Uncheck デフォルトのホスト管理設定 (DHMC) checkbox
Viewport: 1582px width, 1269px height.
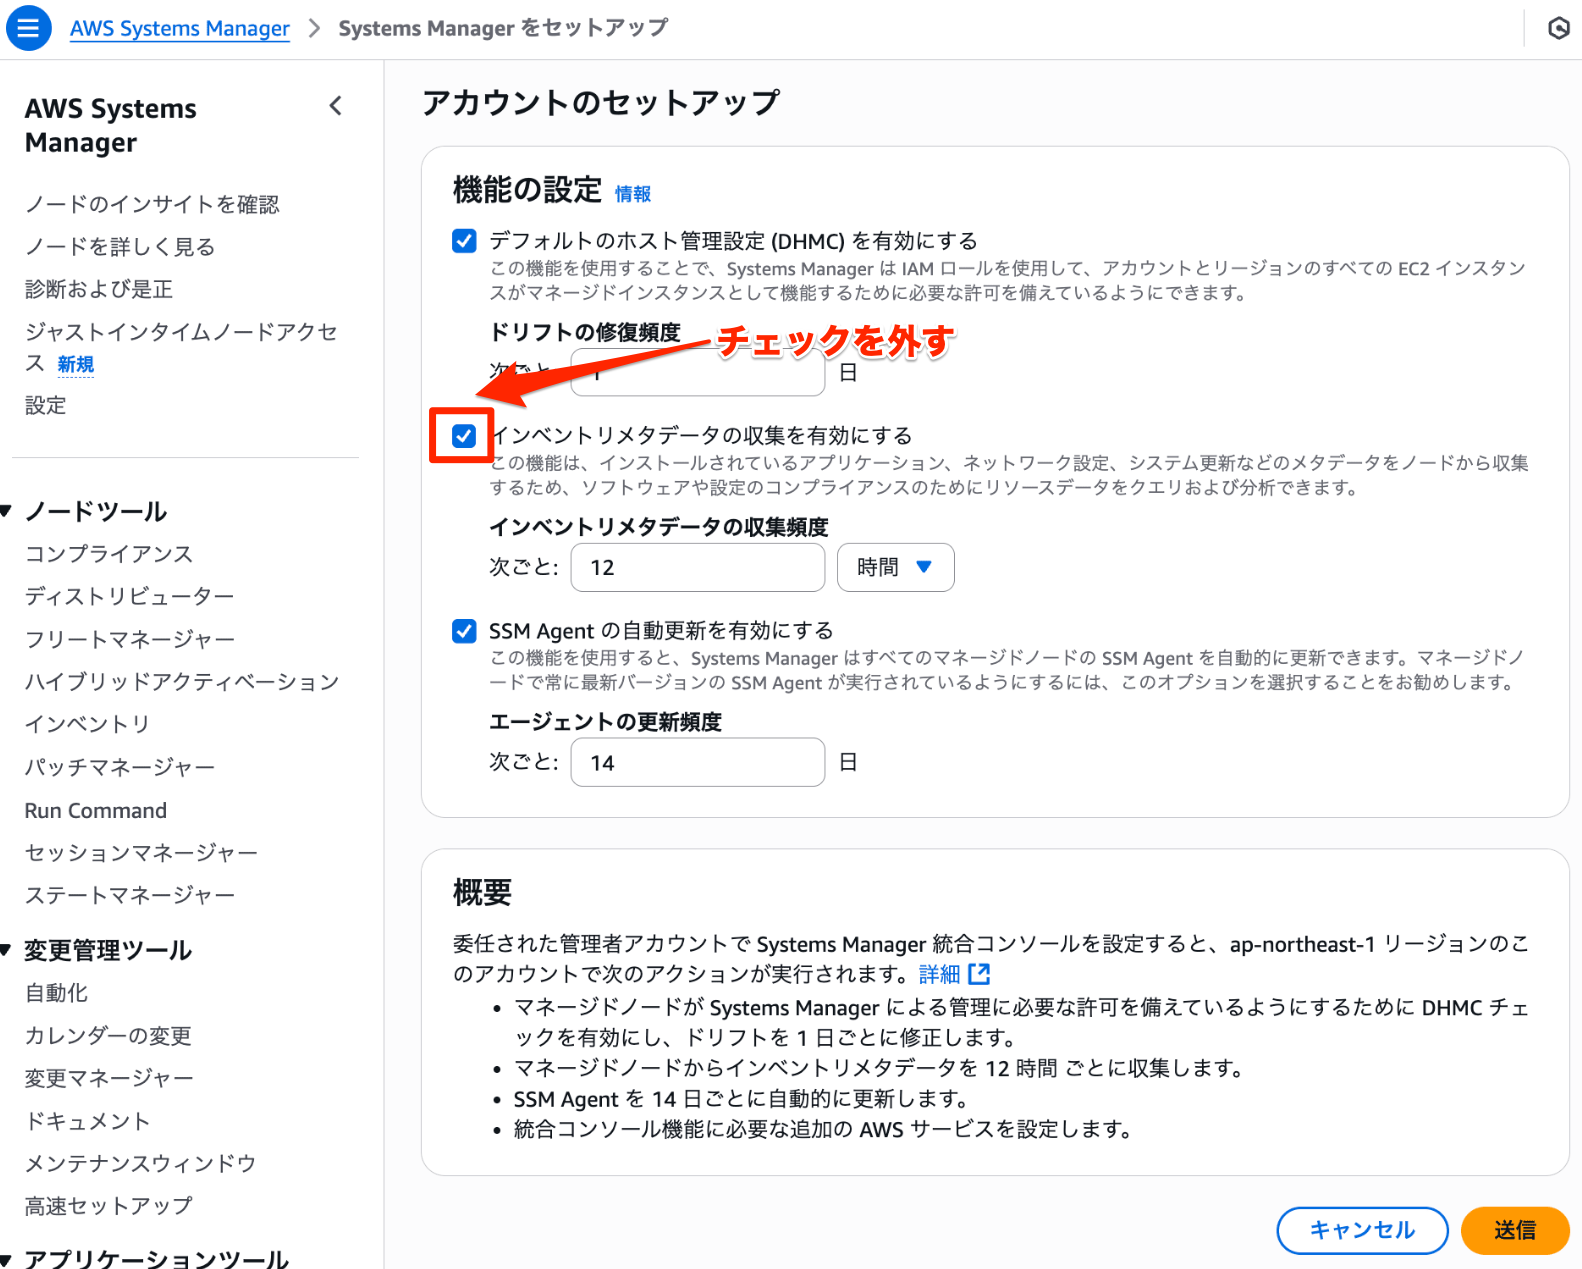pyautogui.click(x=464, y=241)
